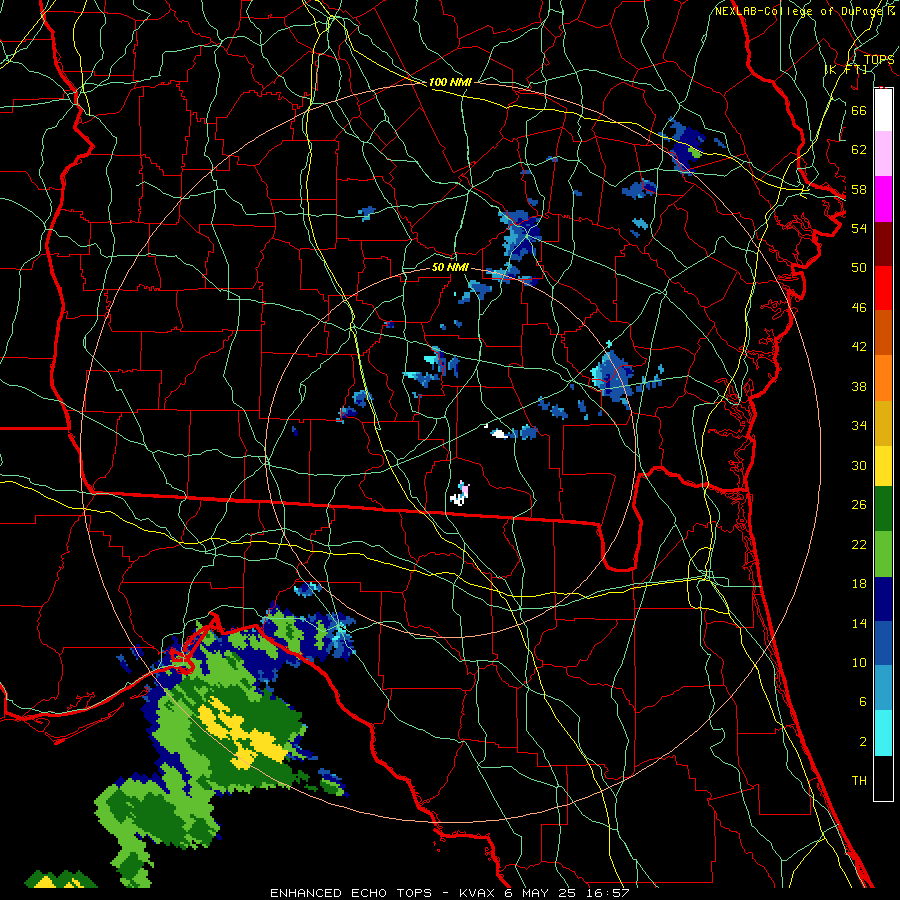Click the black TH threshold legend swatch
Viewport: 900px width, 900px height.
(883, 778)
